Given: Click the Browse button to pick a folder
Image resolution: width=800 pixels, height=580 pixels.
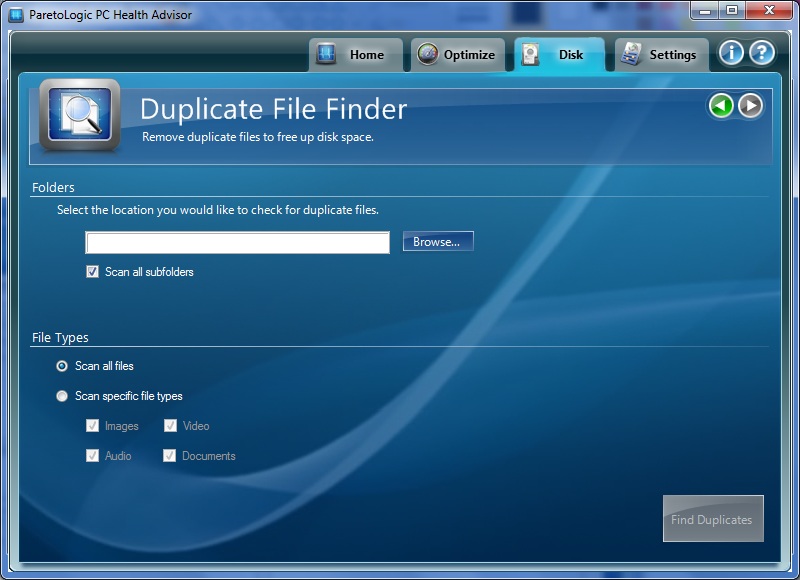Looking at the screenshot, I should pyautogui.click(x=437, y=240).
